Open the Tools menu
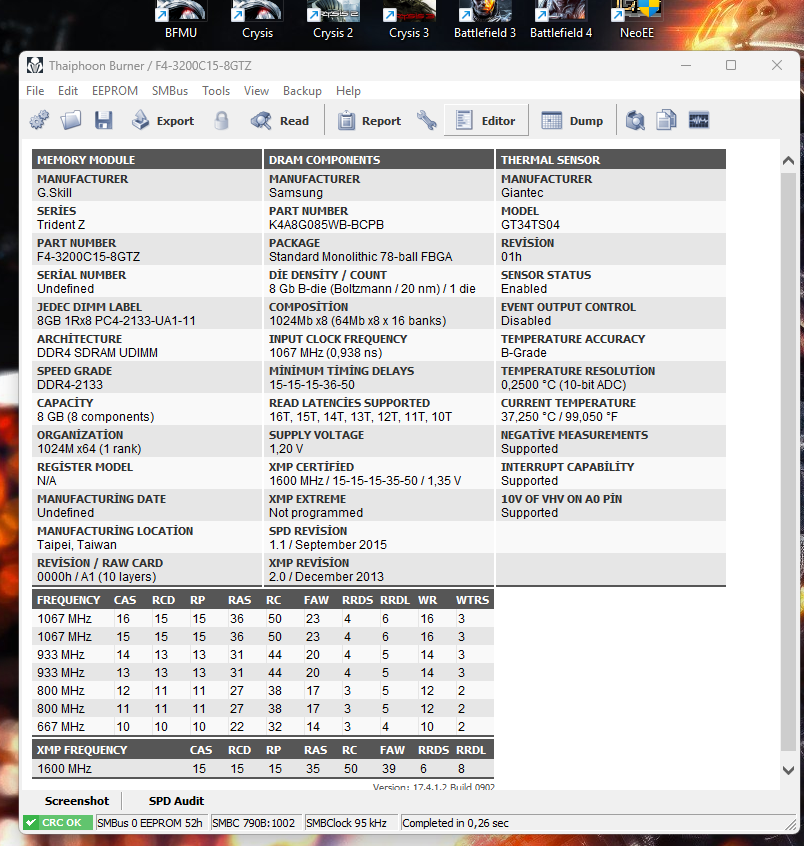 point(216,91)
